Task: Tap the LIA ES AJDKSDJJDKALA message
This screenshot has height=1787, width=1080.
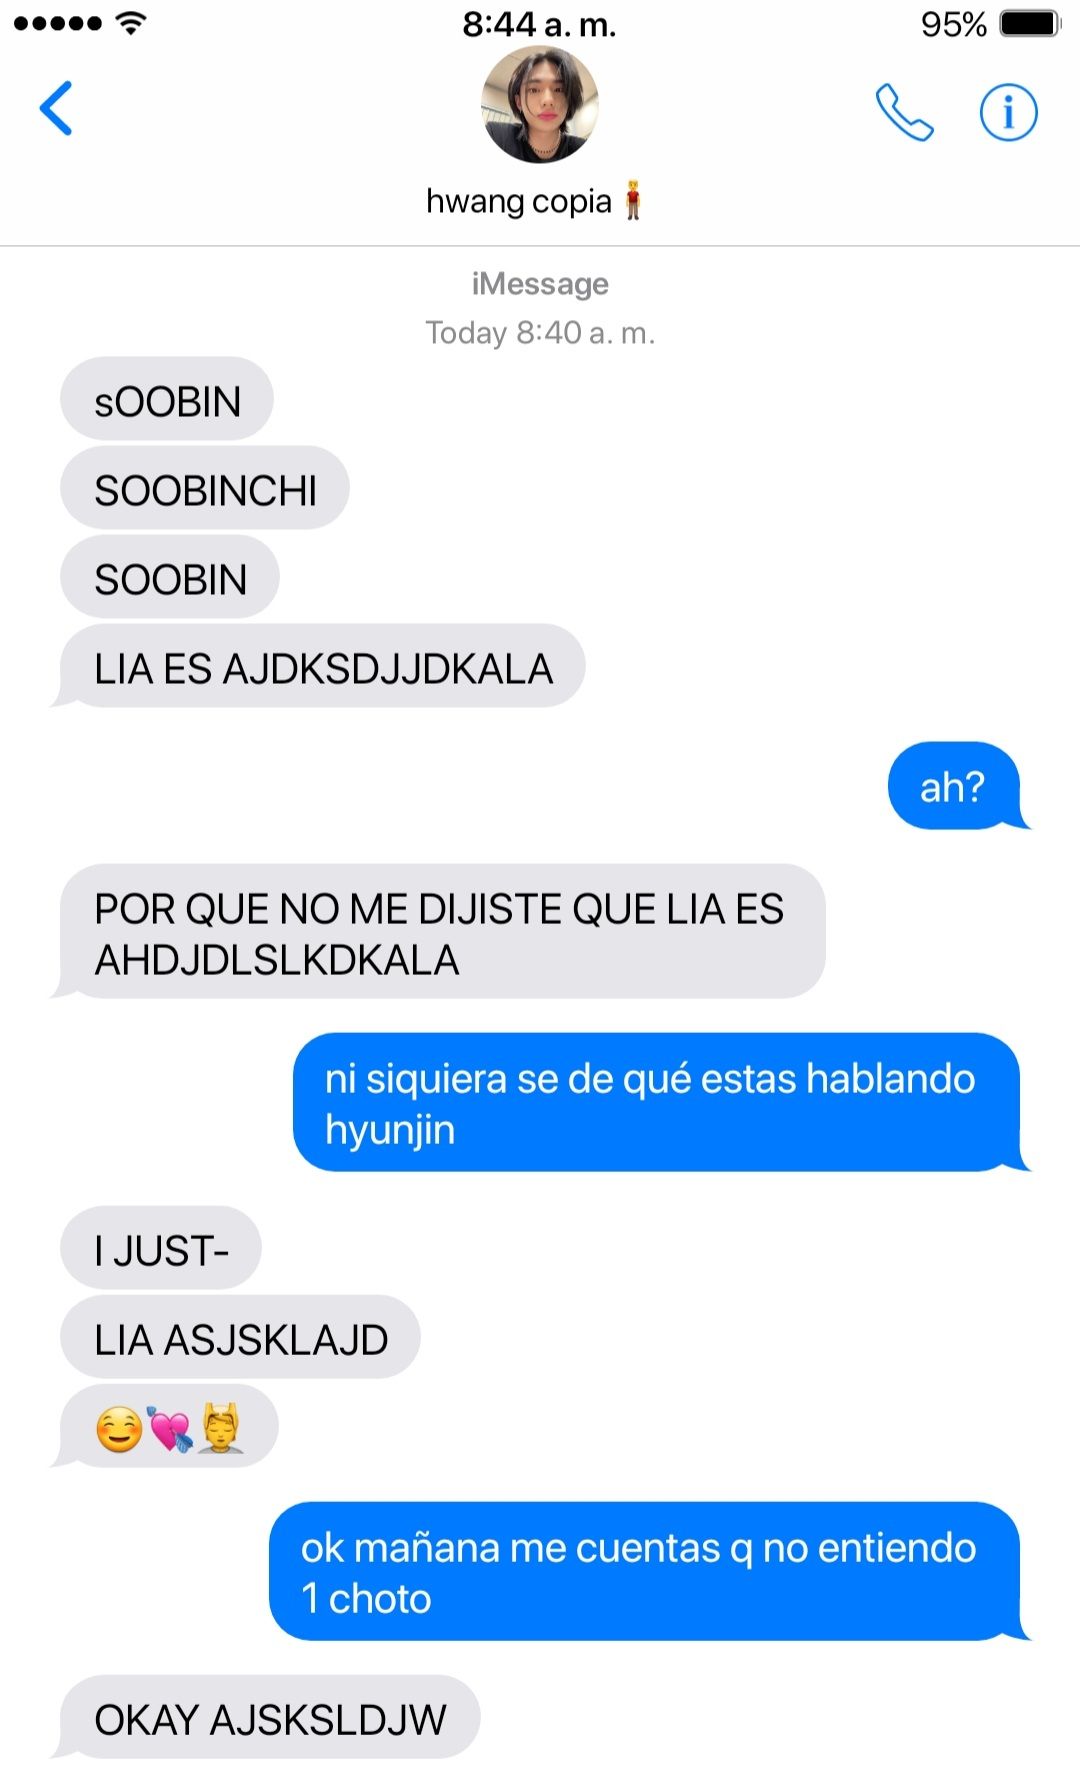Action: pos(320,667)
